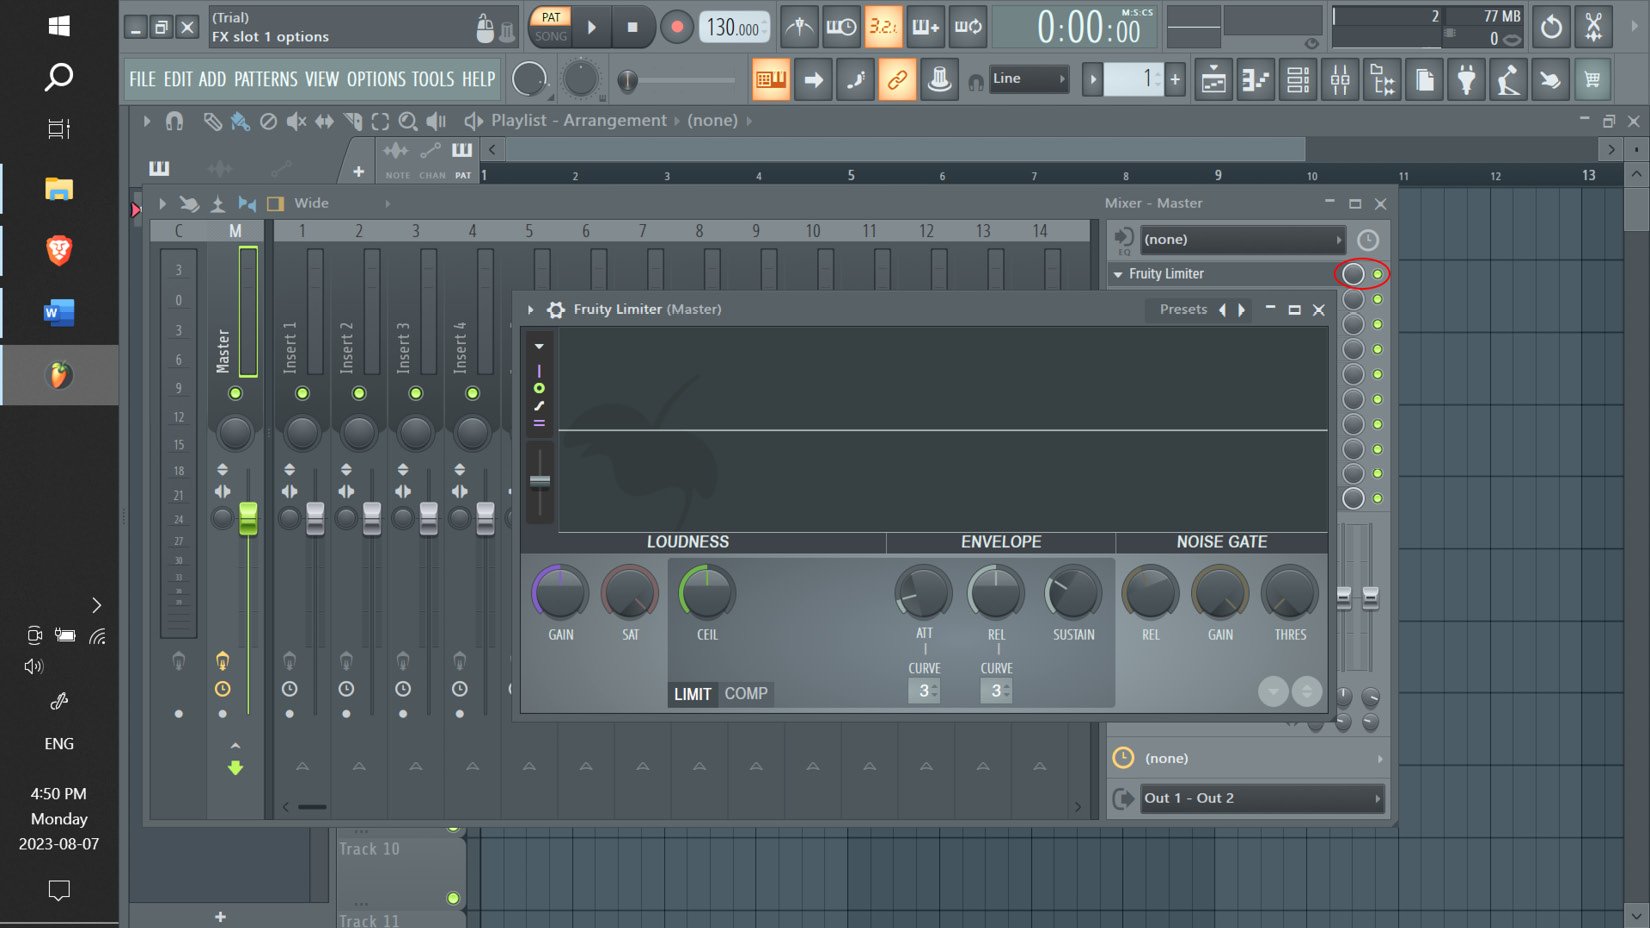Viewport: 1650px width, 928px height.
Task: Click the Record button
Action: click(x=676, y=27)
